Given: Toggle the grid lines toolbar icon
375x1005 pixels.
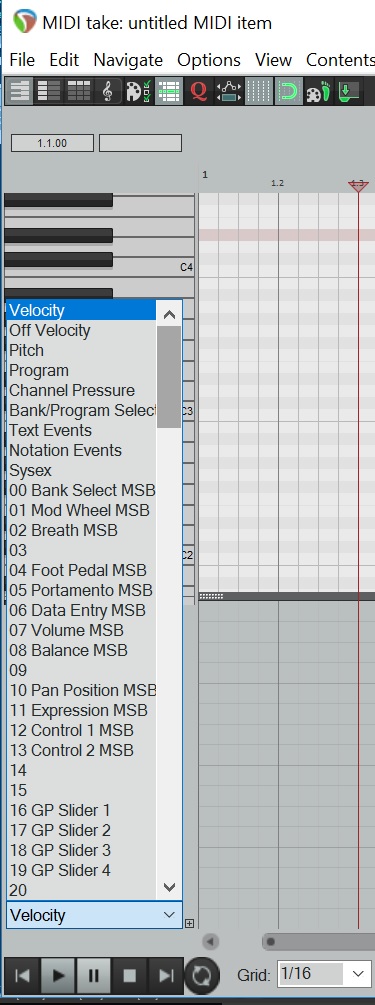Looking at the screenshot, I should click(259, 92).
